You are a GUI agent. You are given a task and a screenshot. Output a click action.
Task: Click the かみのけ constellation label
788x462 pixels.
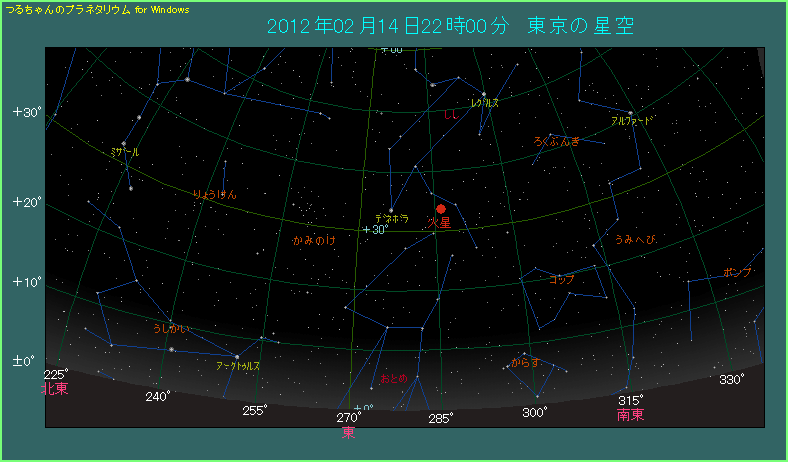[x=313, y=240]
